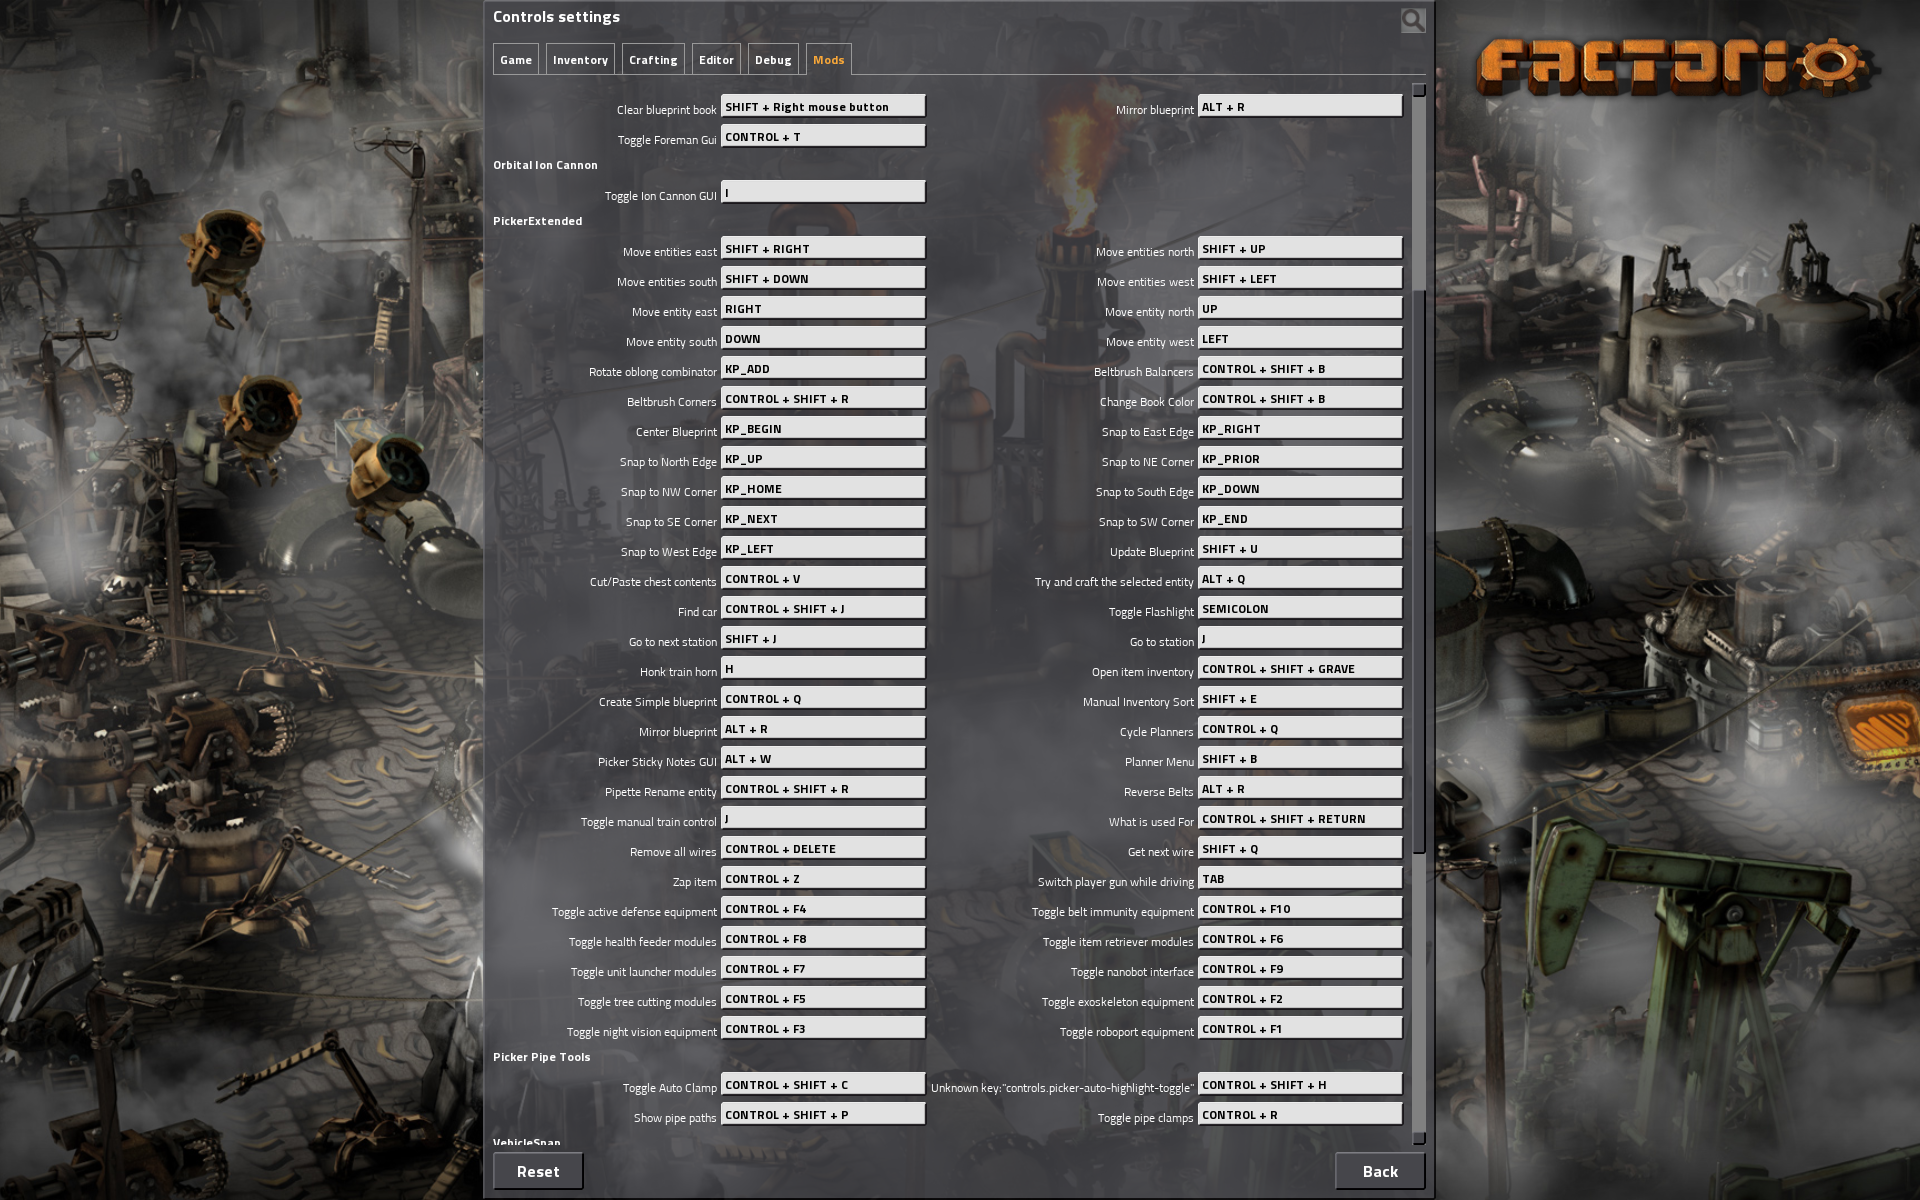Click the Mods tab in controls settings
Screen dimensions: 1920x1200
coord(827,58)
